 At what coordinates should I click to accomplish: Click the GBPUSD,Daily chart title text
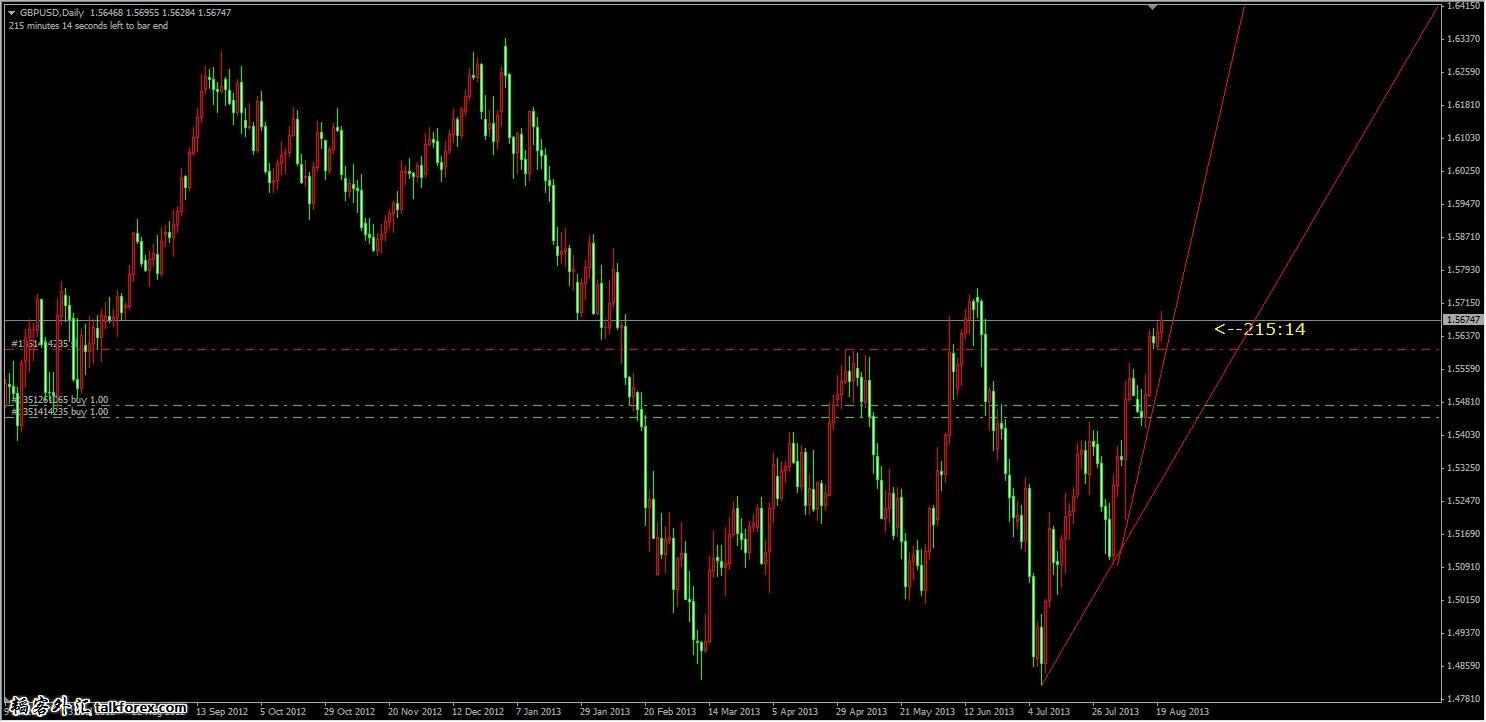coord(52,12)
